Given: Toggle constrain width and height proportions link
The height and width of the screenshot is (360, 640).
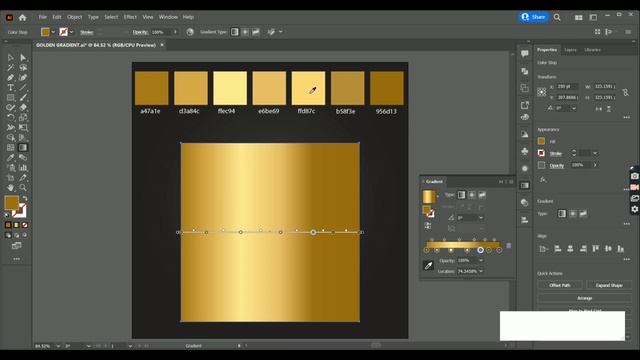Looking at the screenshot, I should point(625,93).
